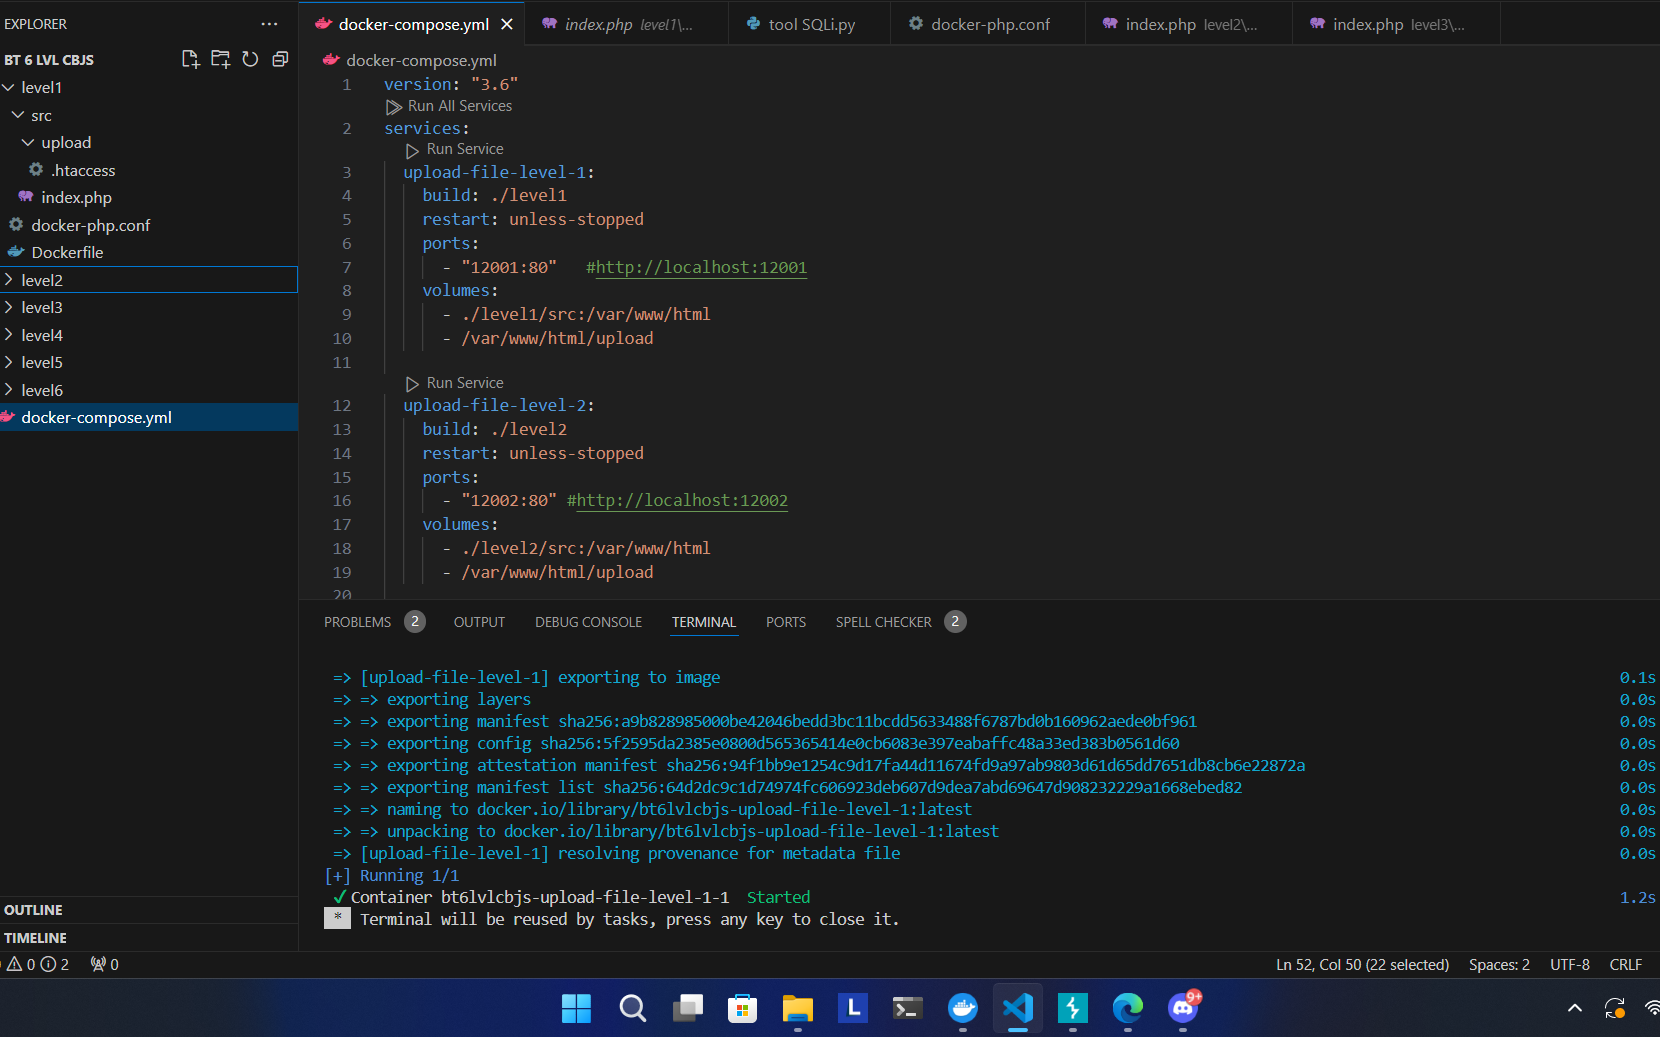Open the Problems panel tab
The width and height of the screenshot is (1660, 1037).
click(x=357, y=622)
